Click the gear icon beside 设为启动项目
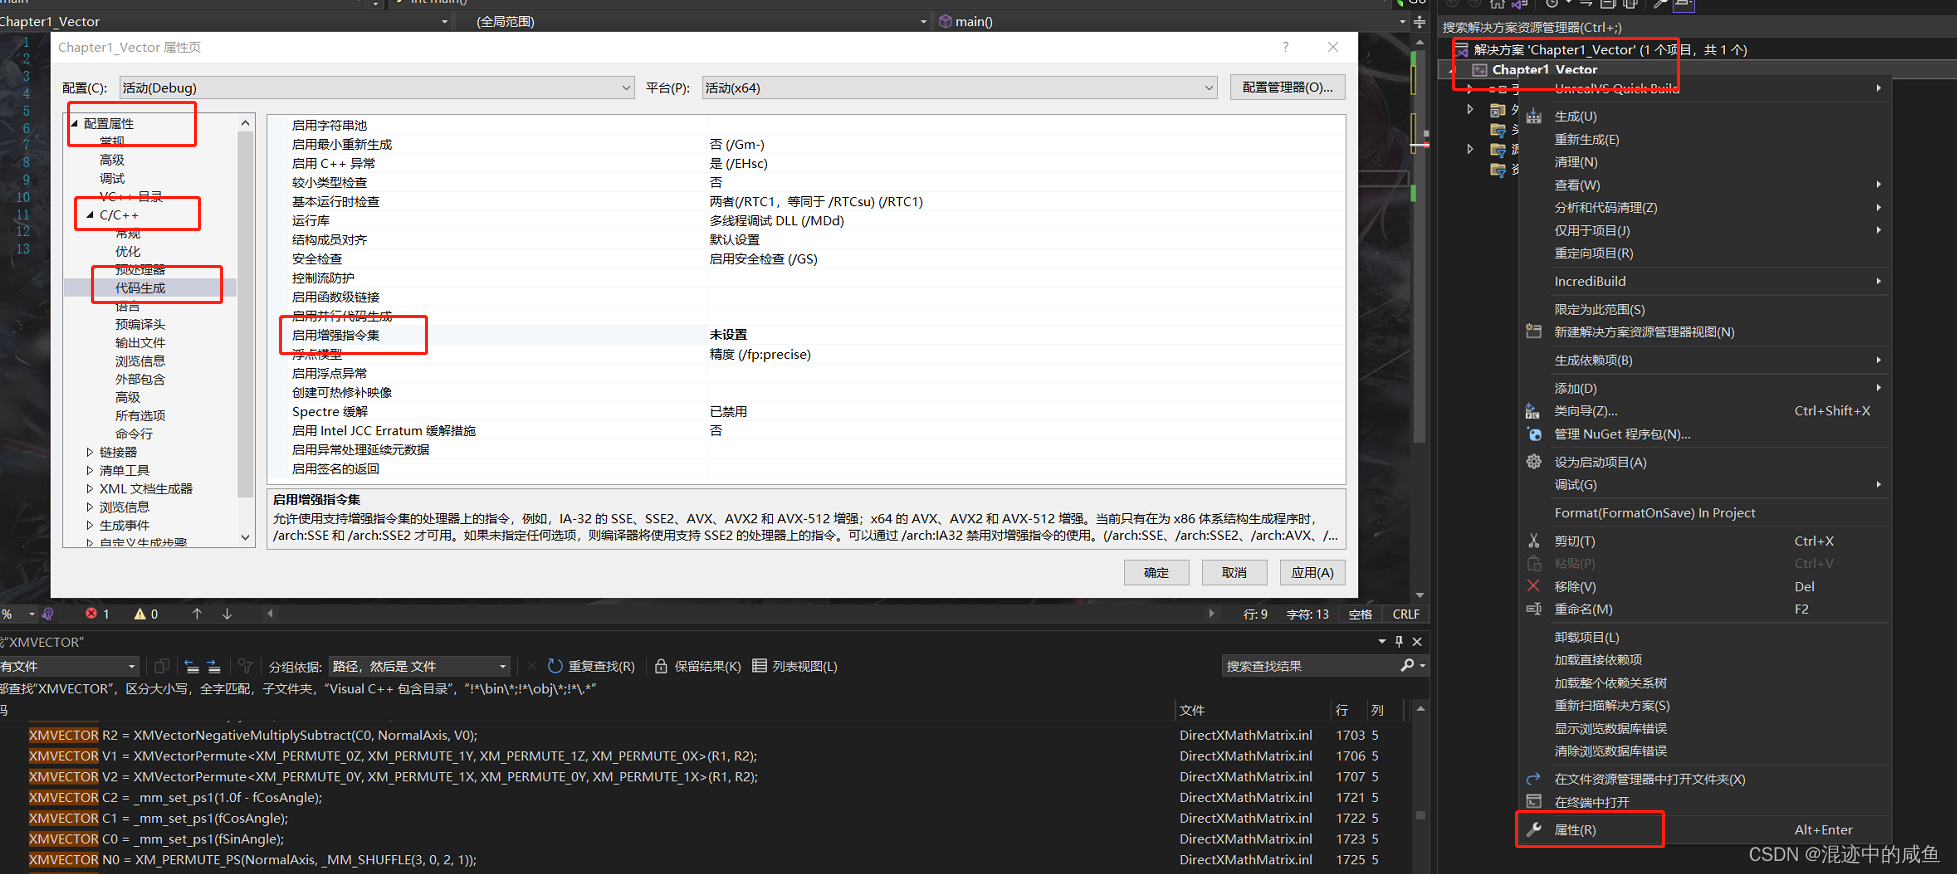This screenshot has width=1957, height=874. pyautogui.click(x=1533, y=461)
